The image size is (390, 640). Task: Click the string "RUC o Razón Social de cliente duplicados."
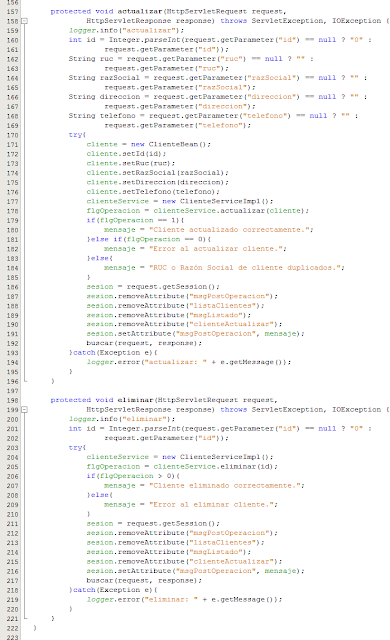(x=245, y=268)
